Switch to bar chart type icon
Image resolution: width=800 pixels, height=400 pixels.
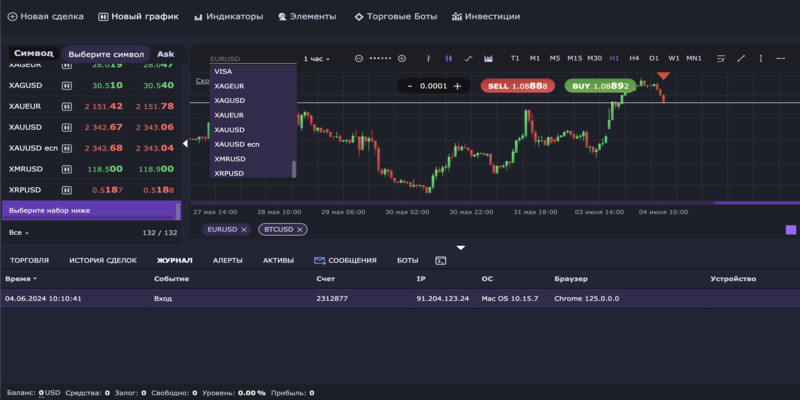click(x=429, y=59)
